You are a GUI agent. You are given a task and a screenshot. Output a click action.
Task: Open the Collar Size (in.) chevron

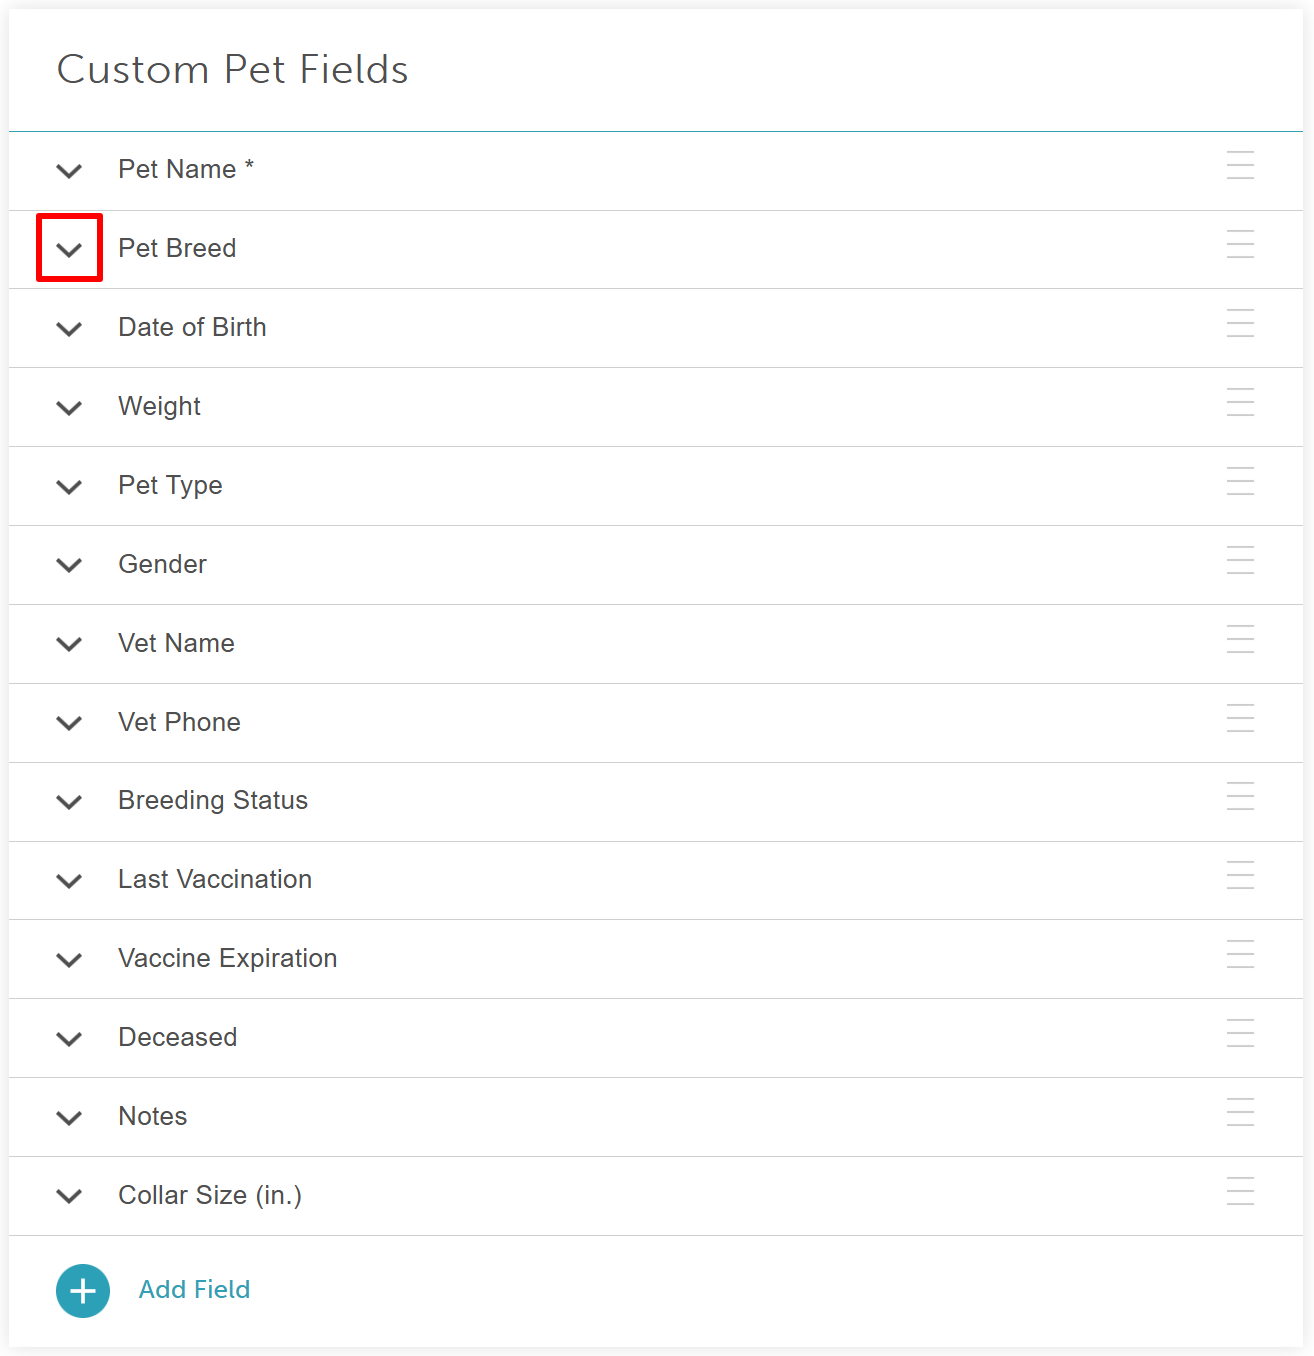(69, 1196)
